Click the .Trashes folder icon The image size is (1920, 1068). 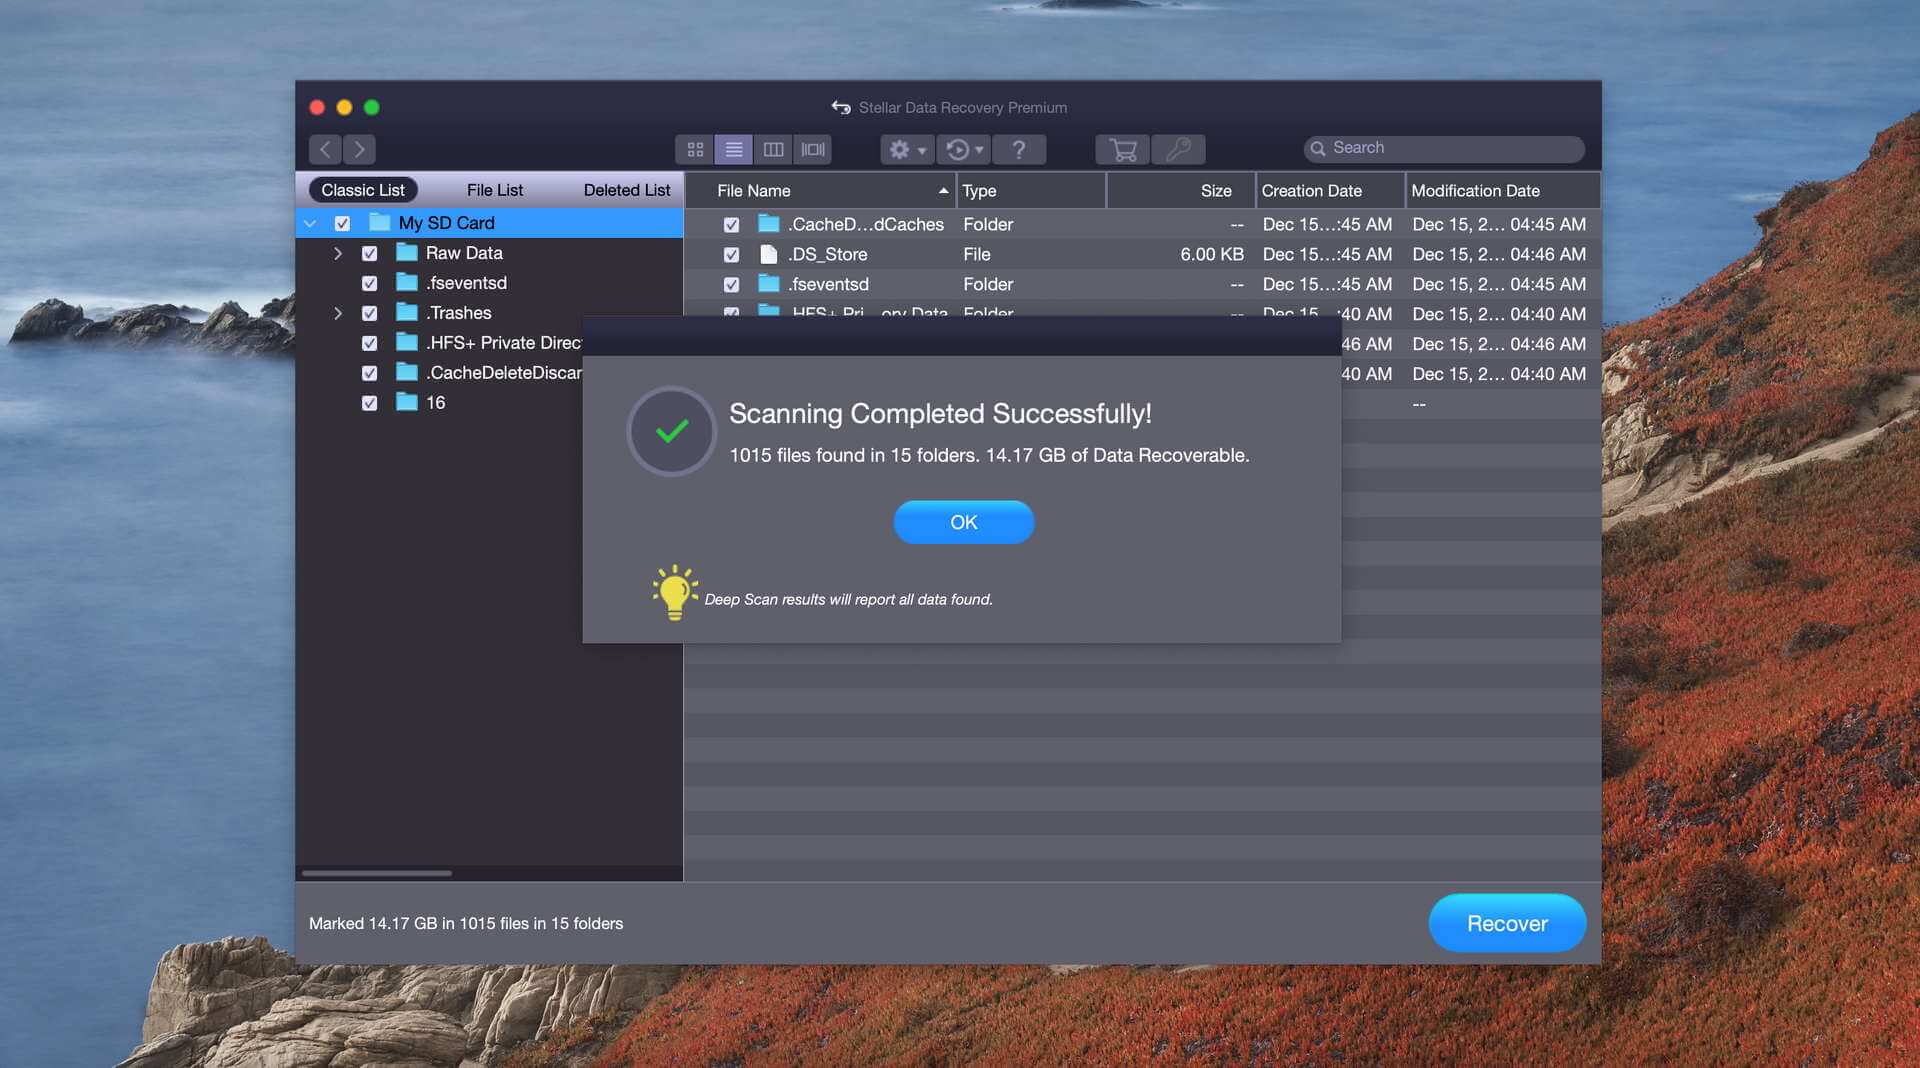pos(406,312)
